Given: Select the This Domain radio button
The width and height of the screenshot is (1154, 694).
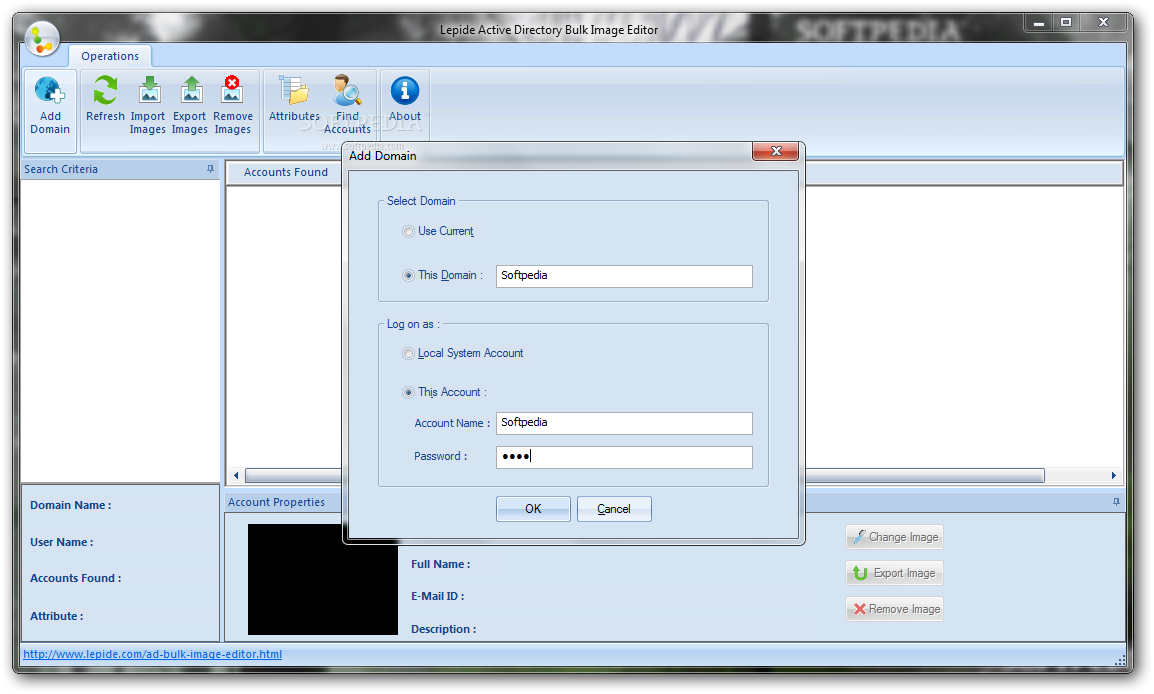Looking at the screenshot, I should click(408, 276).
